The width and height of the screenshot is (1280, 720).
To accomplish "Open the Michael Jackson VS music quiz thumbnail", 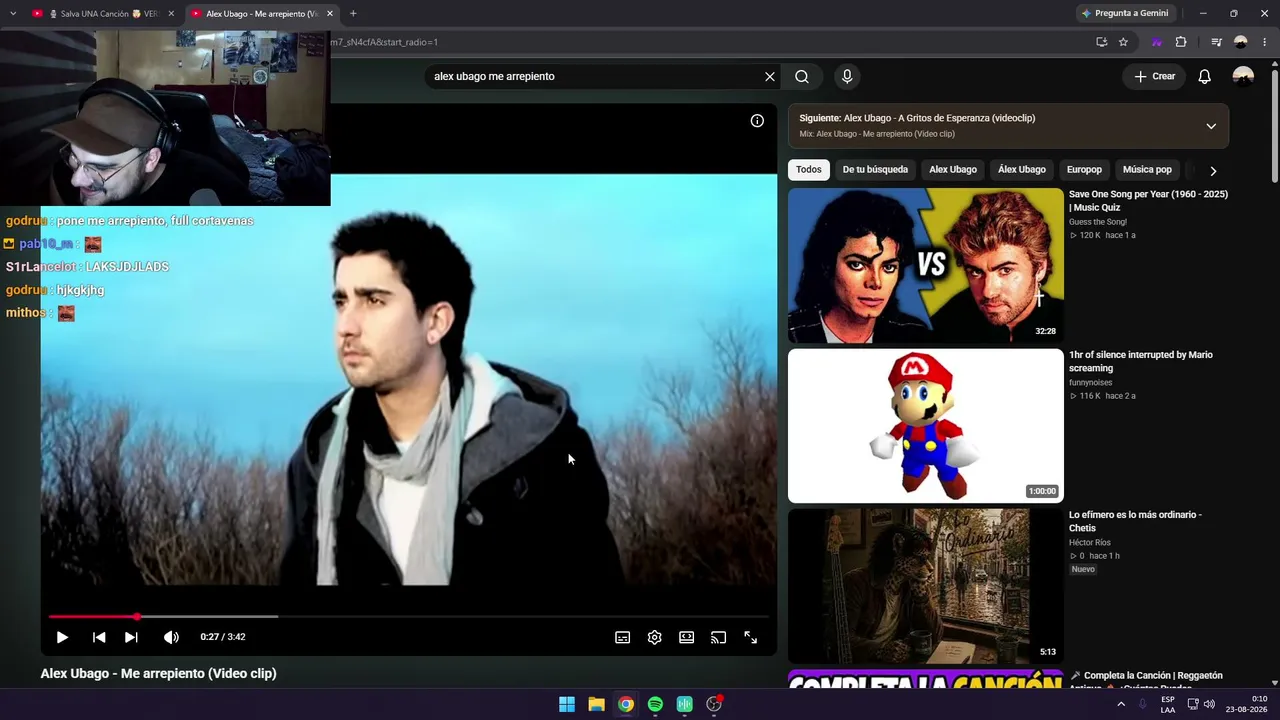I will (x=926, y=265).
